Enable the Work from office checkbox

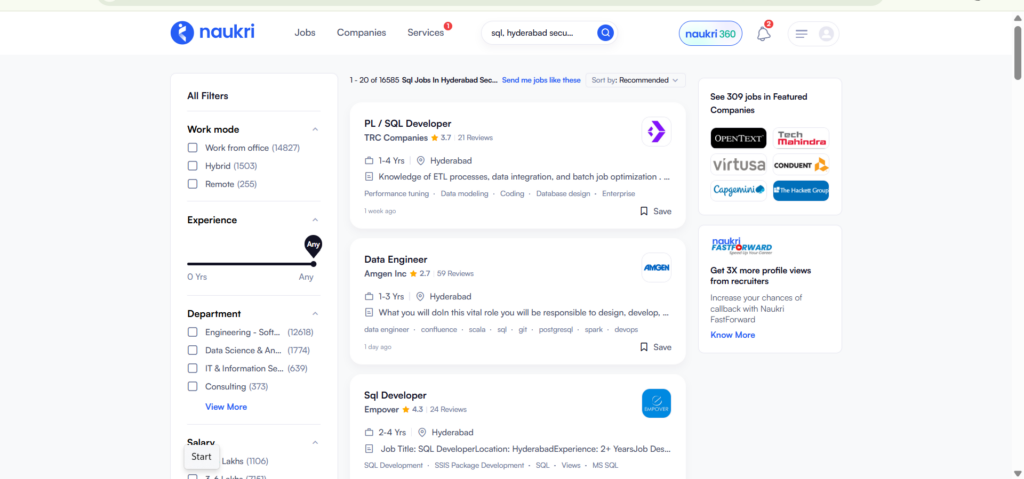coord(193,148)
